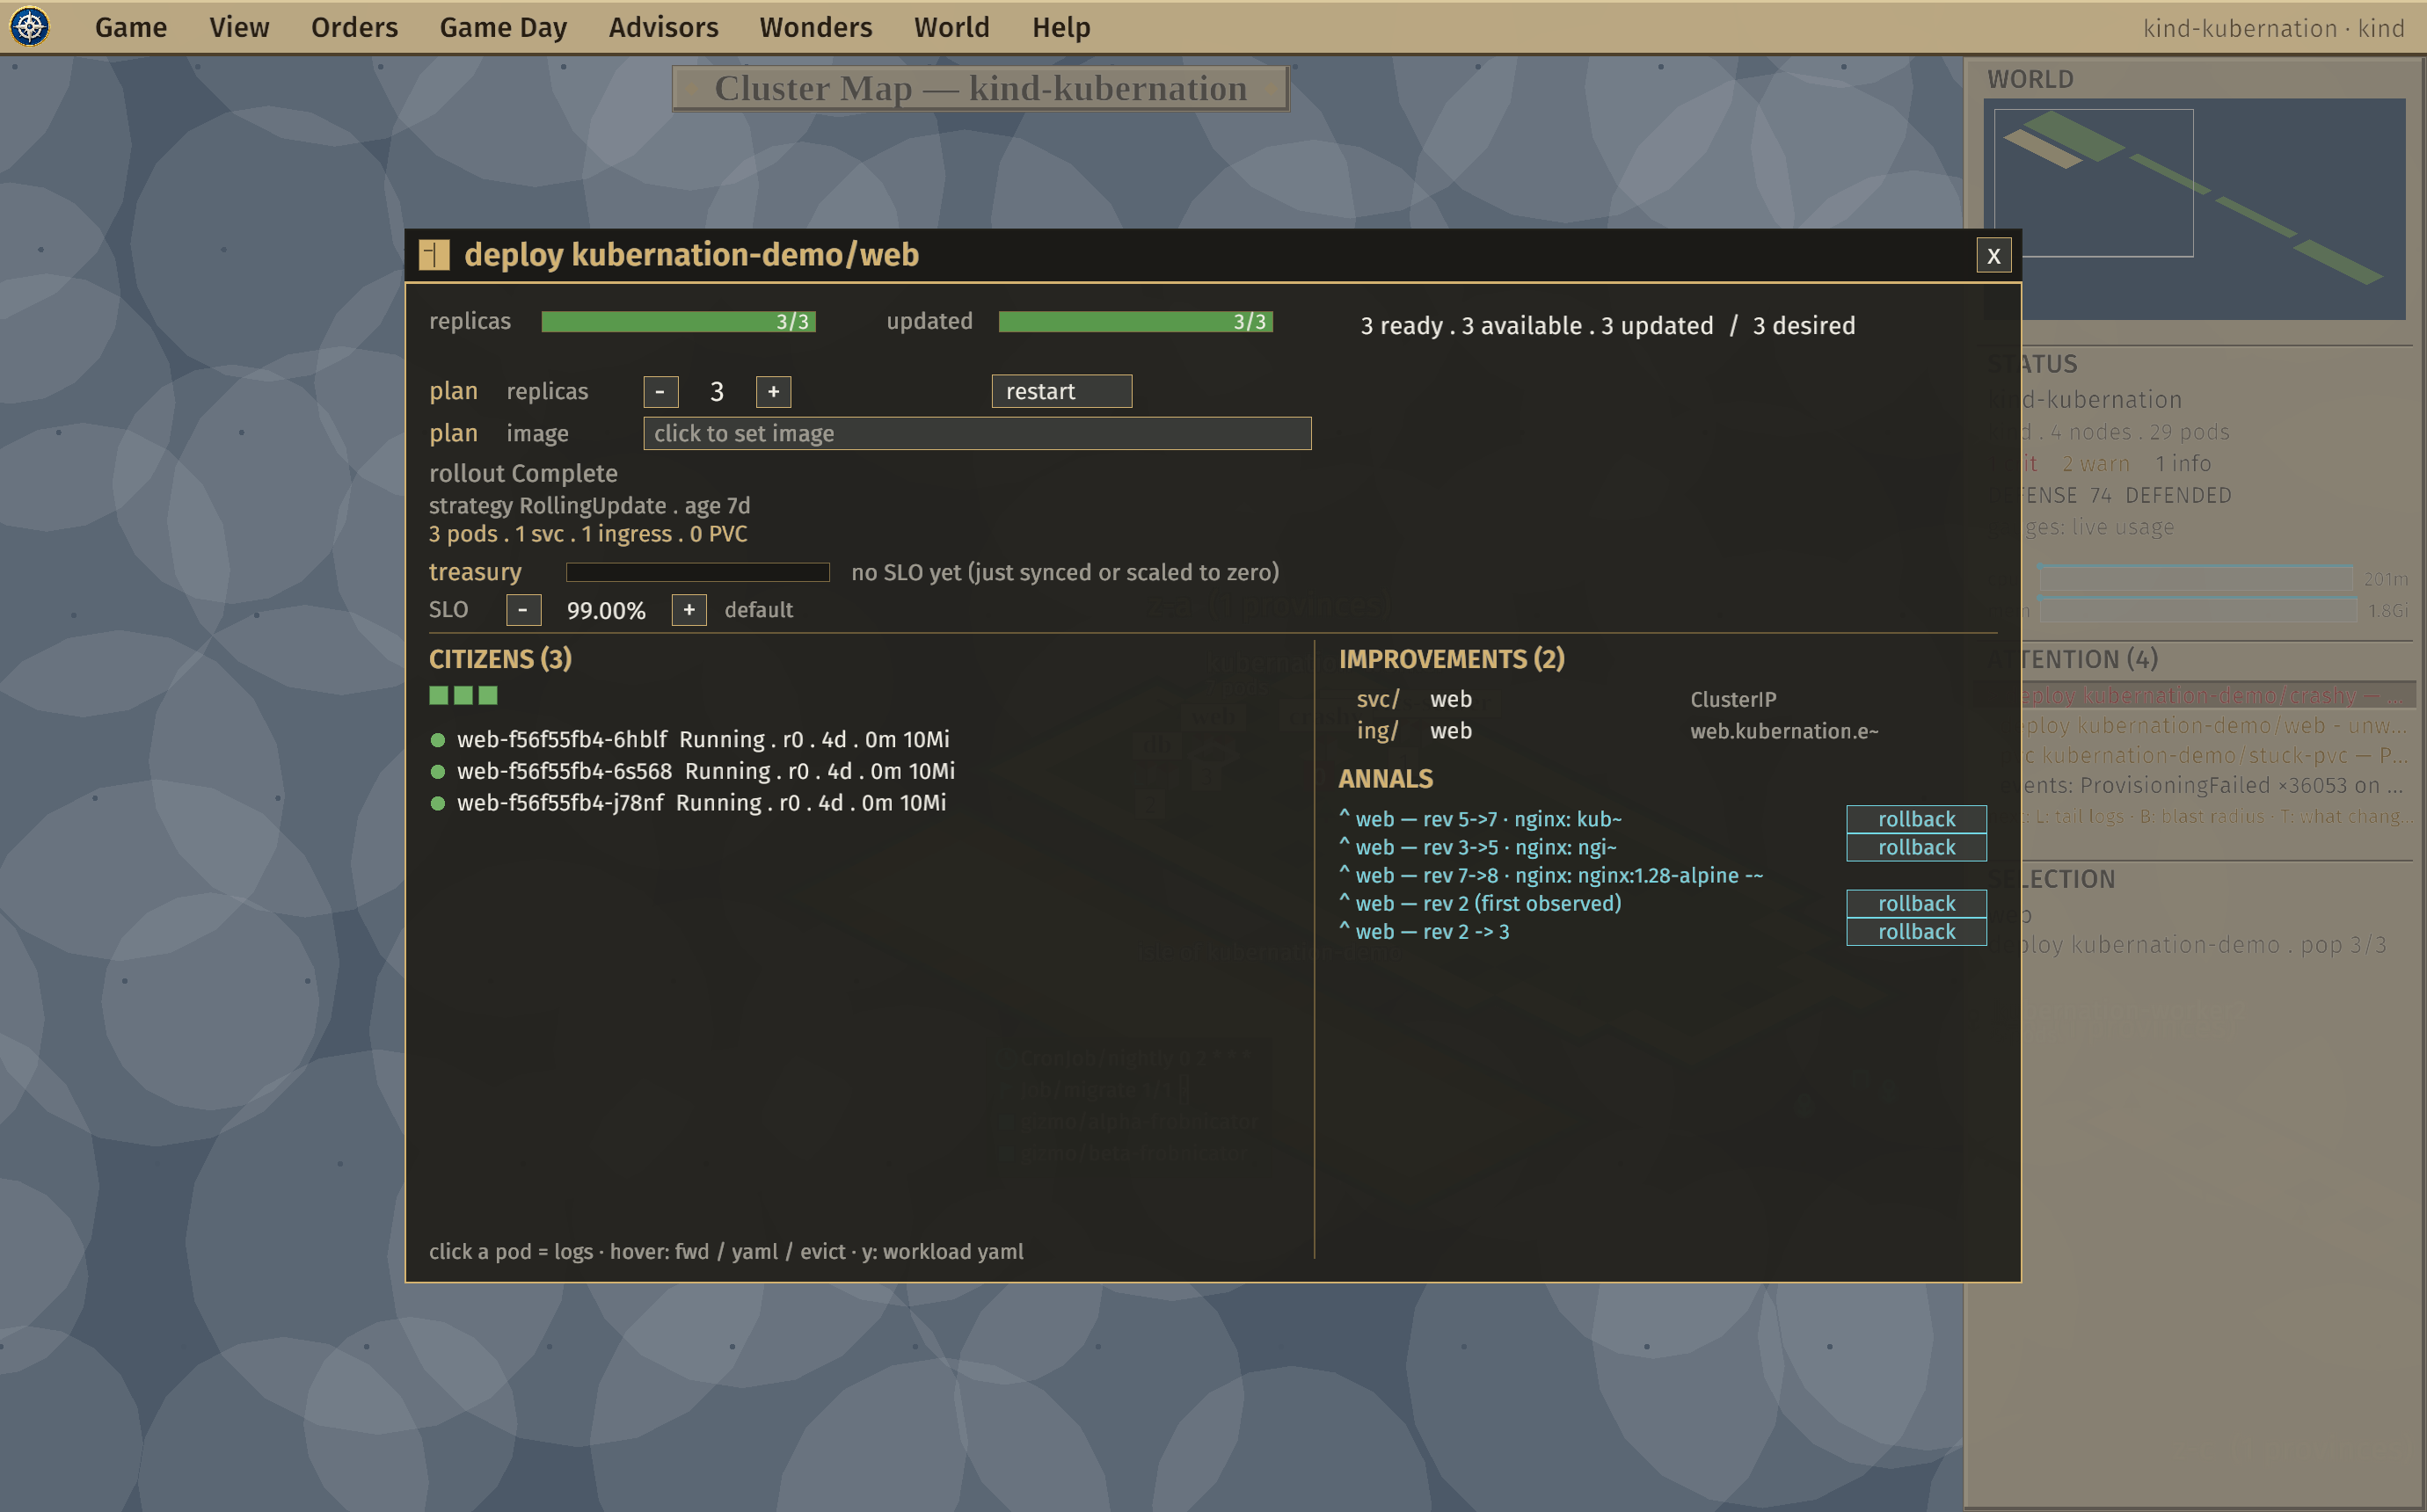This screenshot has width=2427, height=1512.
Task: Click the ClusterIP service type text
Action: click(x=1733, y=700)
